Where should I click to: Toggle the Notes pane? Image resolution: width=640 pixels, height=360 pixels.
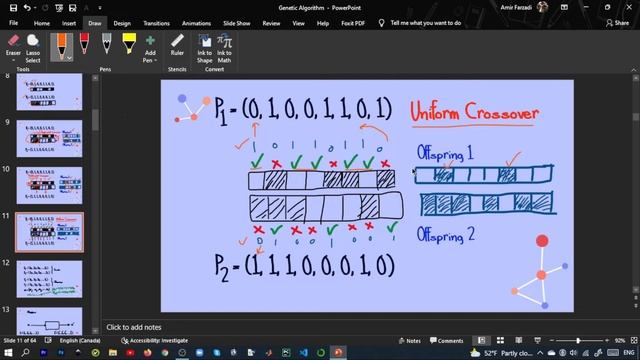click(x=409, y=340)
